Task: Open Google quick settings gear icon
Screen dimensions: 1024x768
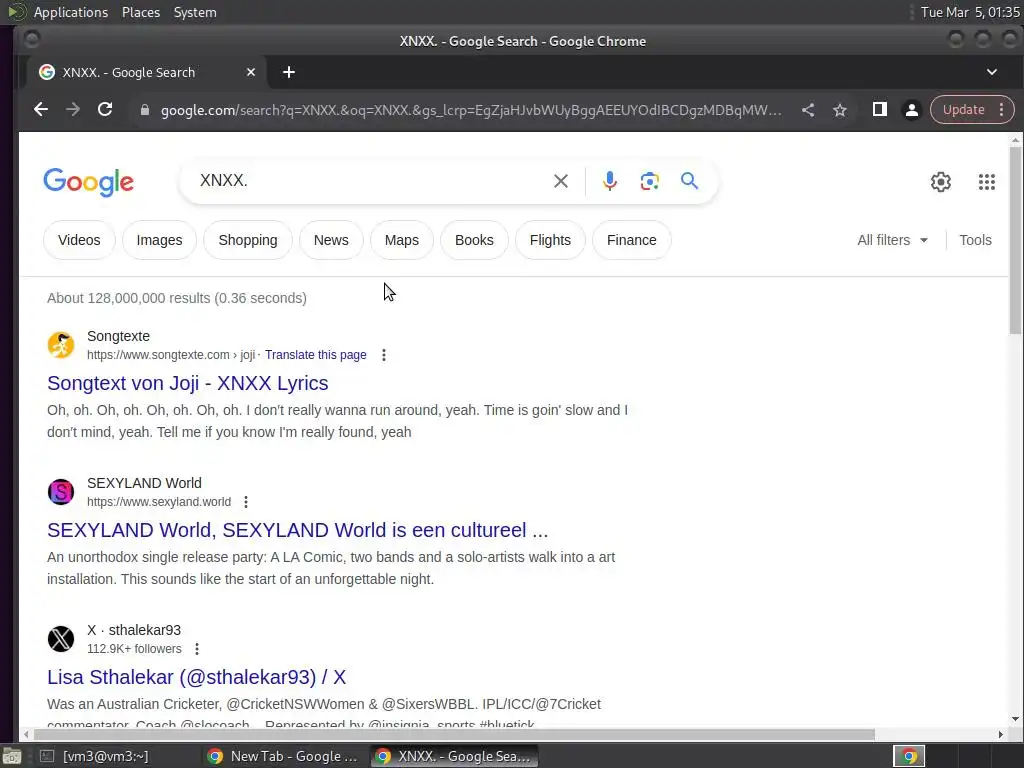Action: pos(940,182)
